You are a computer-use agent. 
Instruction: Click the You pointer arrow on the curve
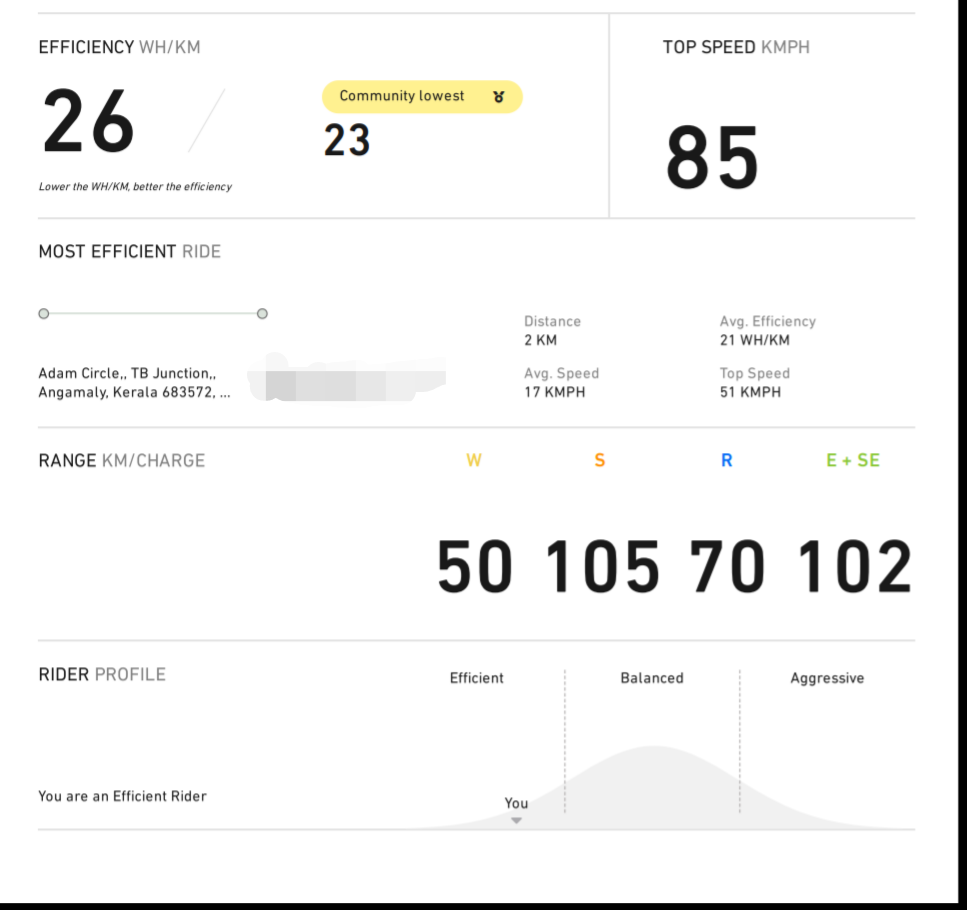pyautogui.click(x=516, y=820)
